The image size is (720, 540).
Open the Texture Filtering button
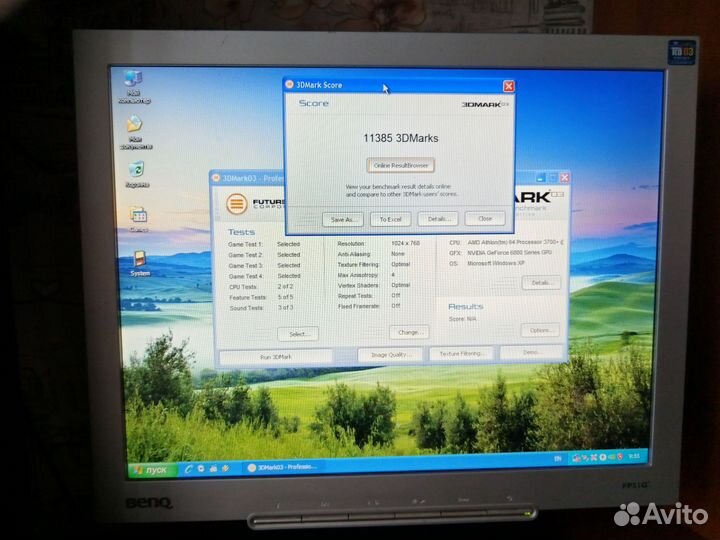point(461,354)
